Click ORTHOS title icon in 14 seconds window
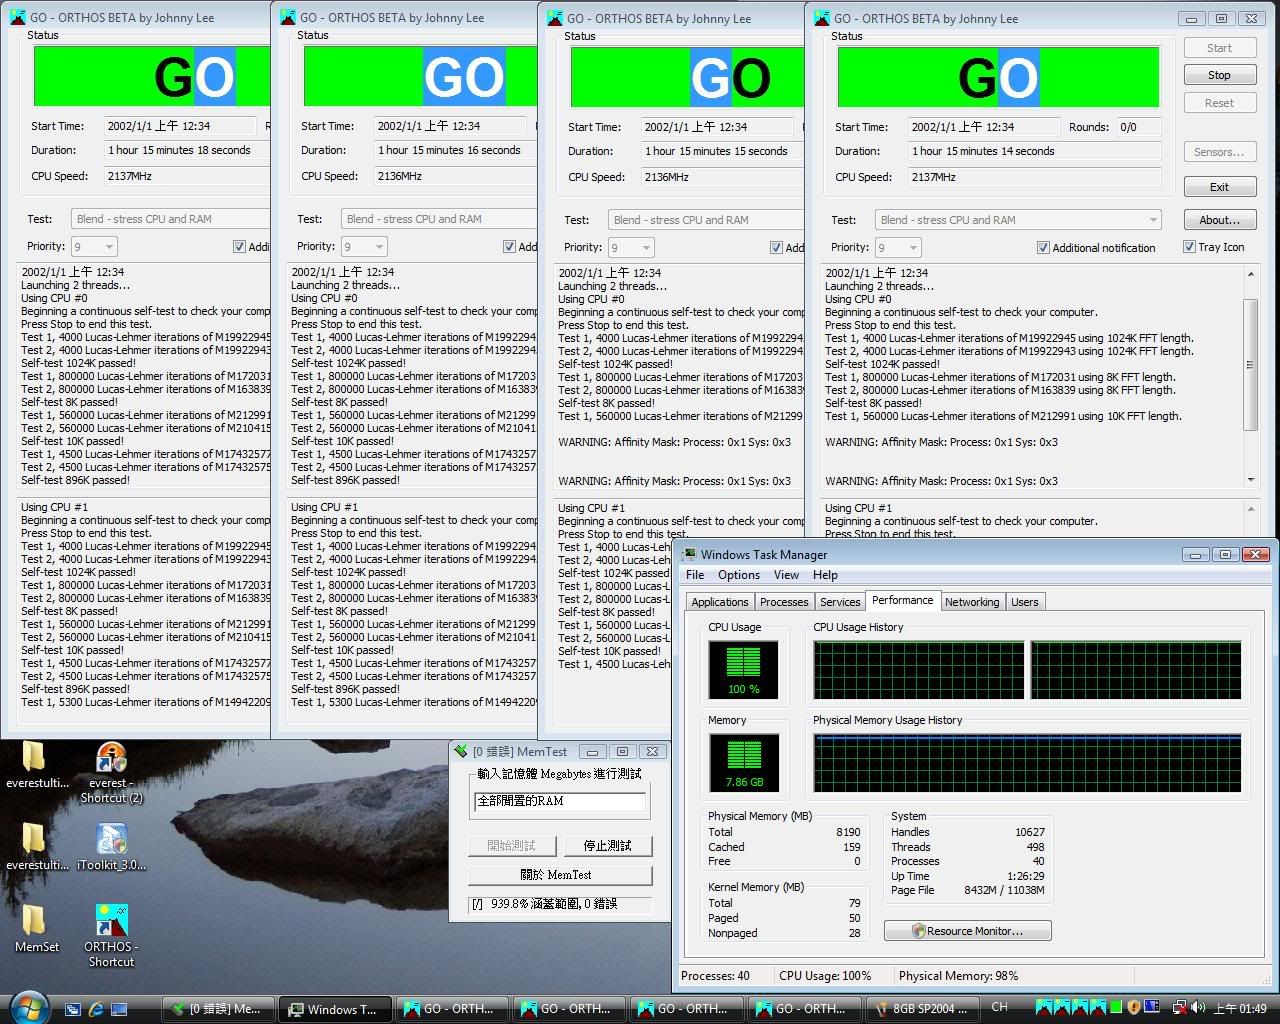The width and height of the screenshot is (1280, 1024). click(x=821, y=18)
